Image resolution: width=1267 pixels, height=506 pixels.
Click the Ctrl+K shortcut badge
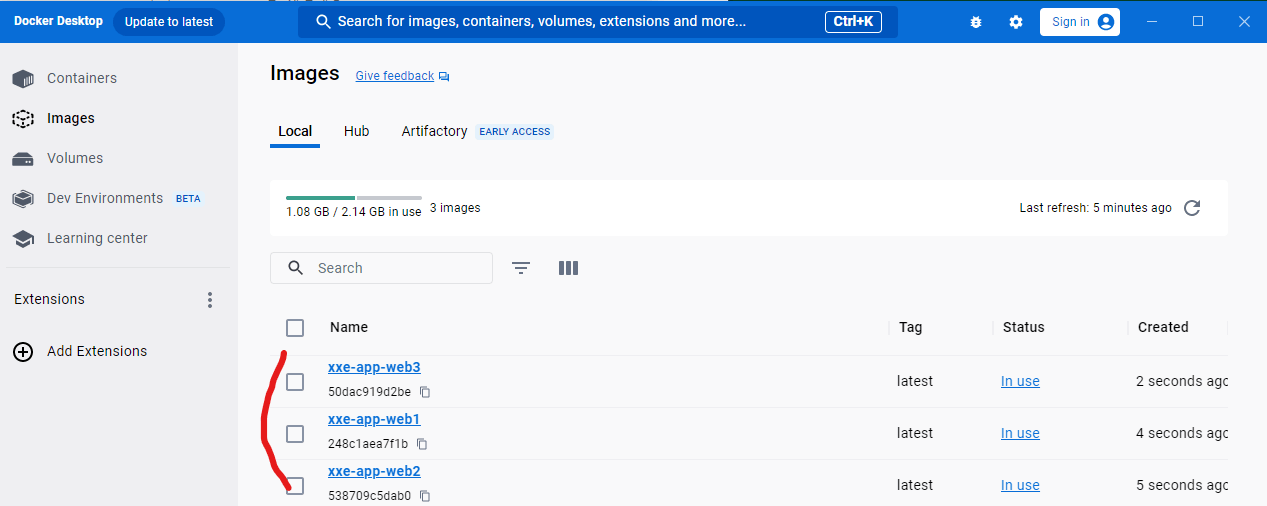853,21
